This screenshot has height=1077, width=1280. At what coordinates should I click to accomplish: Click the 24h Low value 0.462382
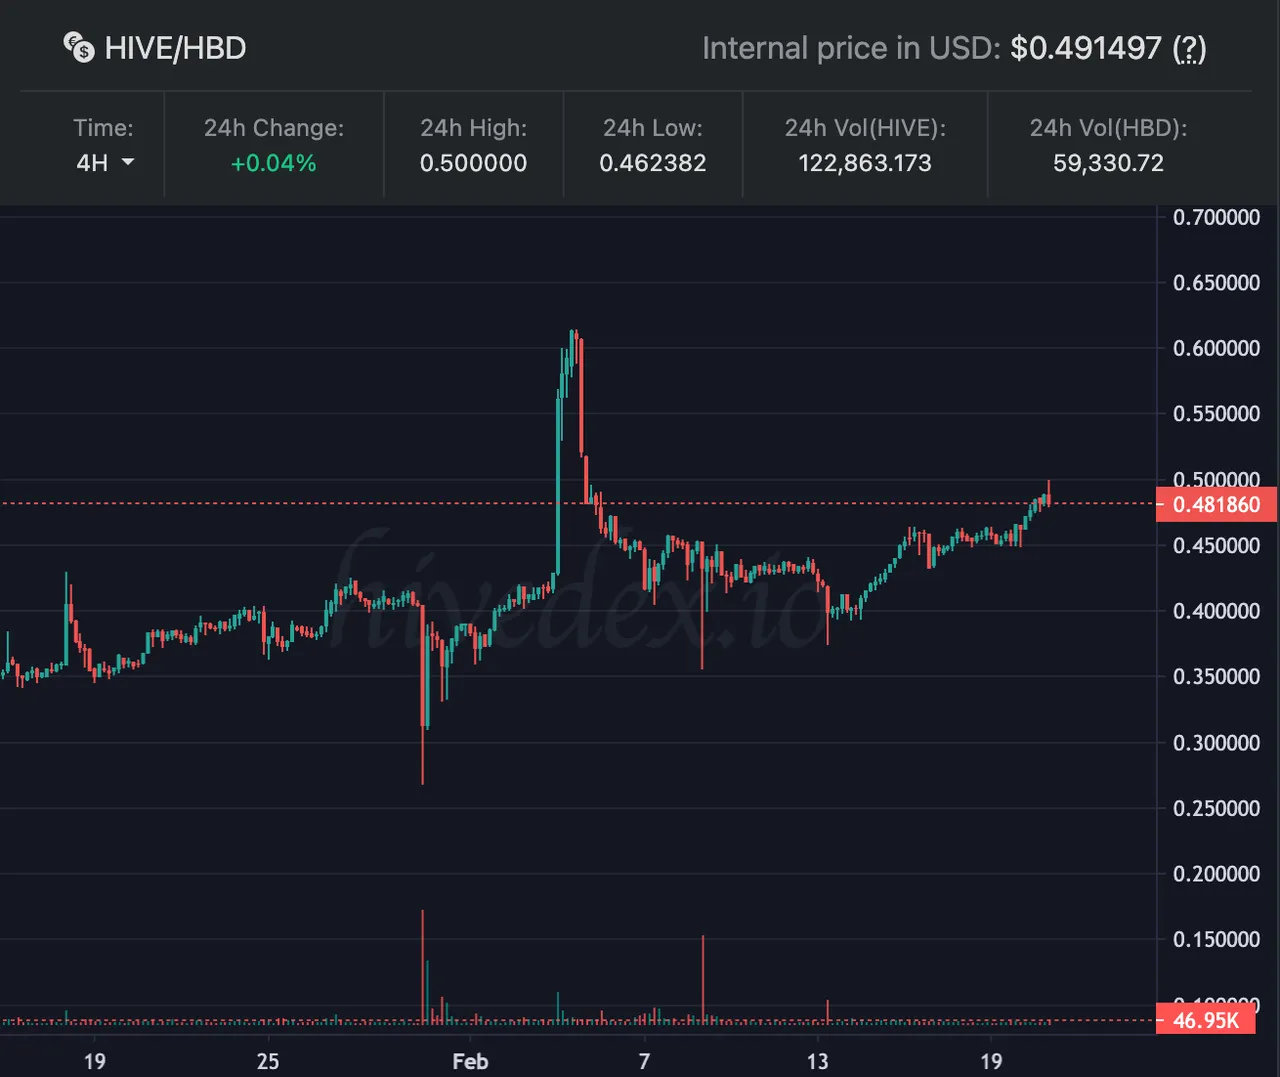pyautogui.click(x=652, y=163)
